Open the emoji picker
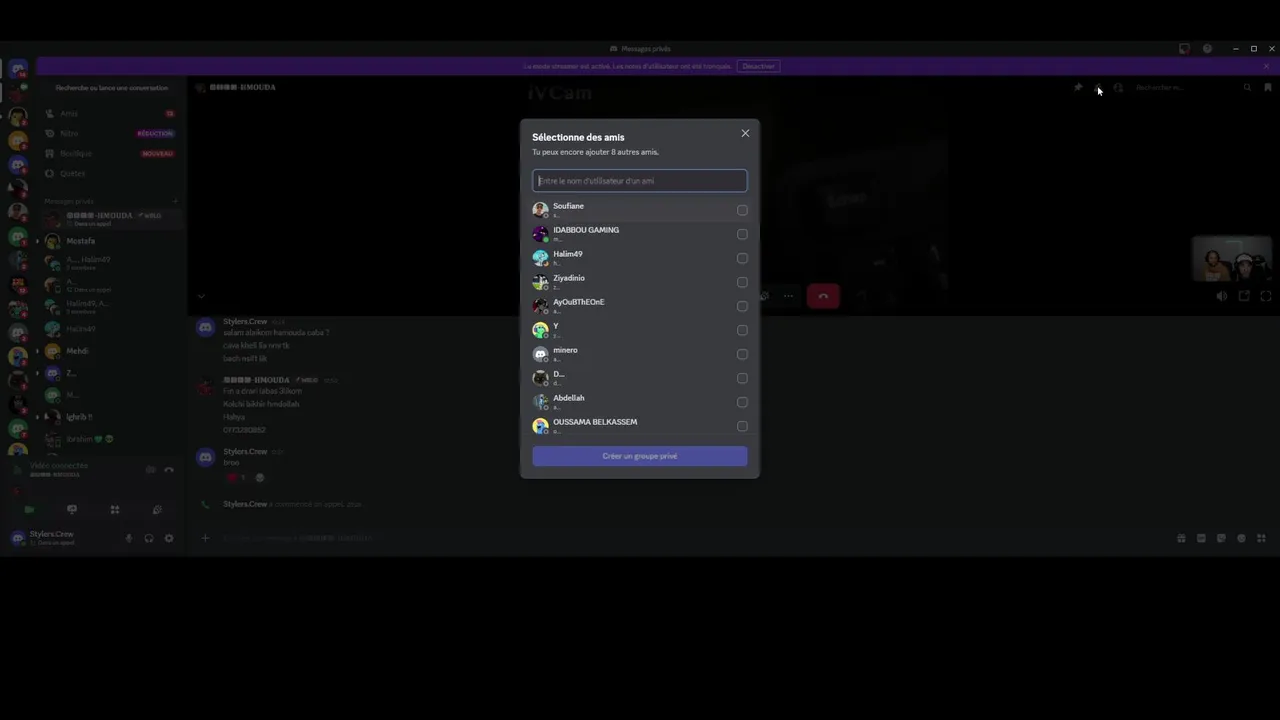 point(1241,538)
